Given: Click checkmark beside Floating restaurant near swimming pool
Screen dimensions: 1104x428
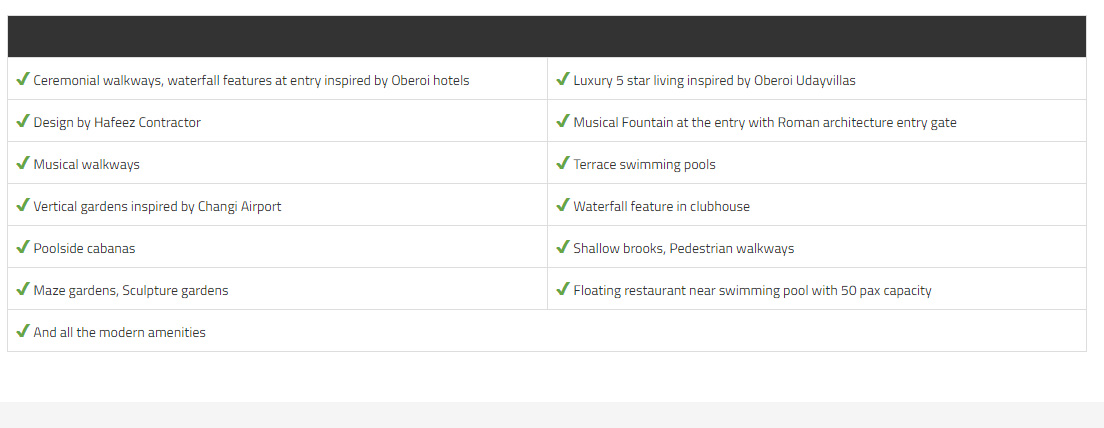Looking at the screenshot, I should coord(563,289).
